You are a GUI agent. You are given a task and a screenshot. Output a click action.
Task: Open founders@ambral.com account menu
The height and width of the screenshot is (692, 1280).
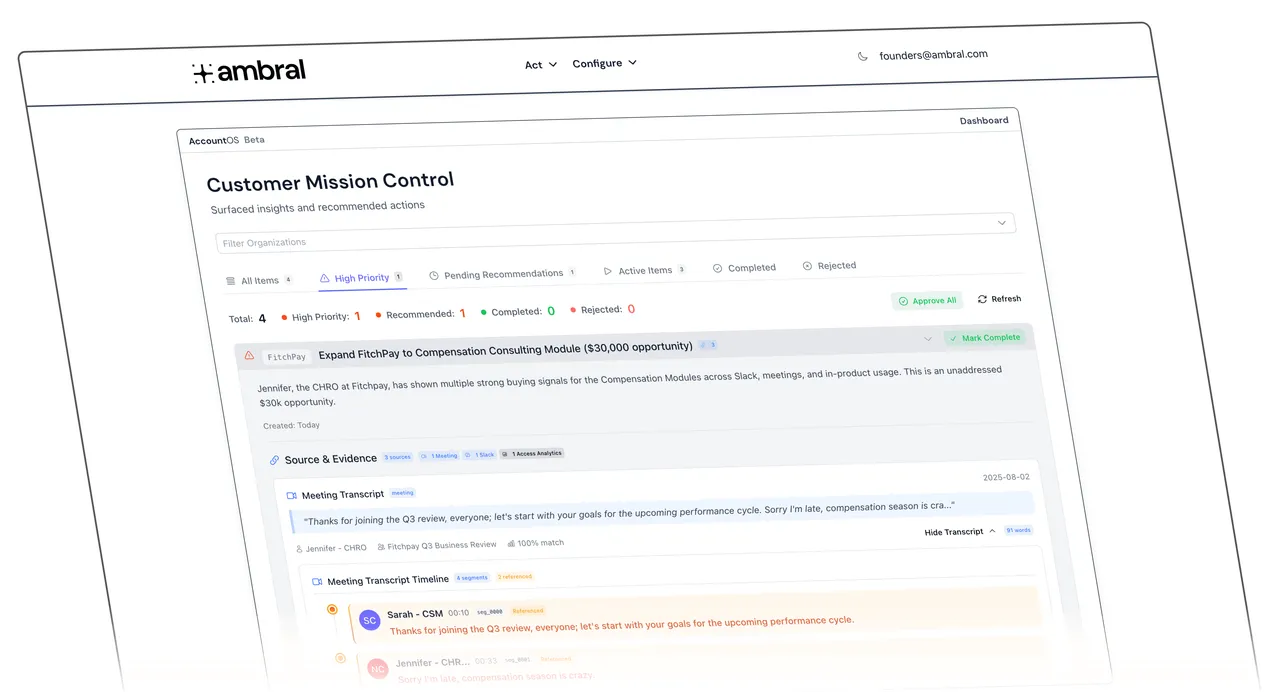[x=933, y=55]
